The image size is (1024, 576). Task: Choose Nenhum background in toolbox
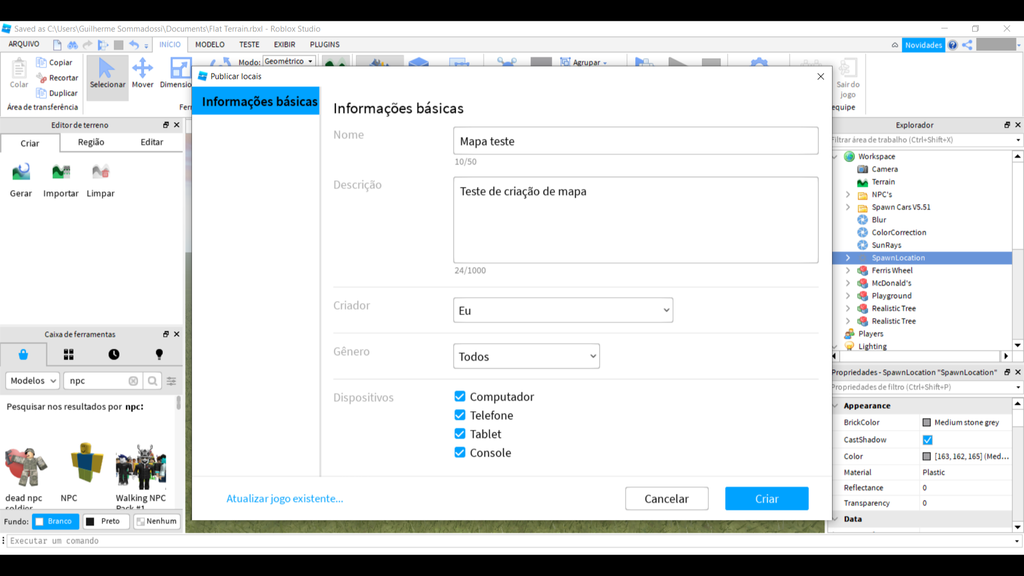[x=157, y=521]
